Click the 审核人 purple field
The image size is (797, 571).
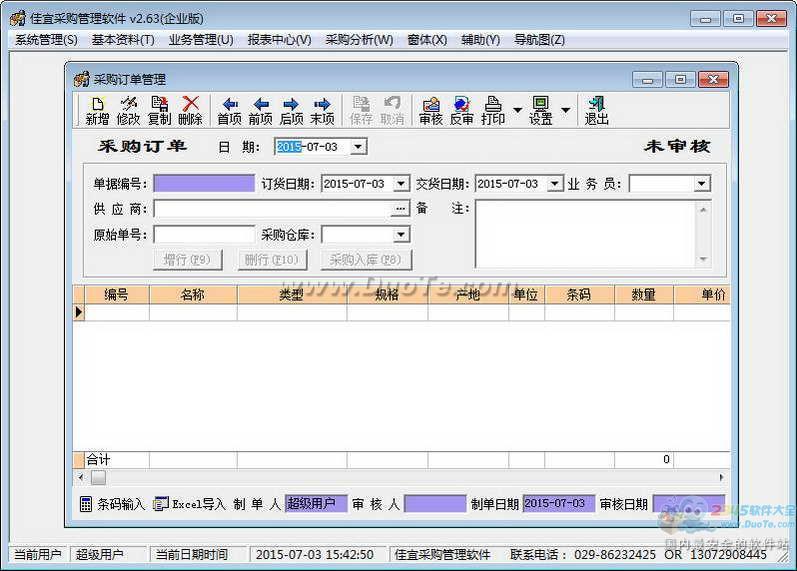pyautogui.click(x=435, y=504)
